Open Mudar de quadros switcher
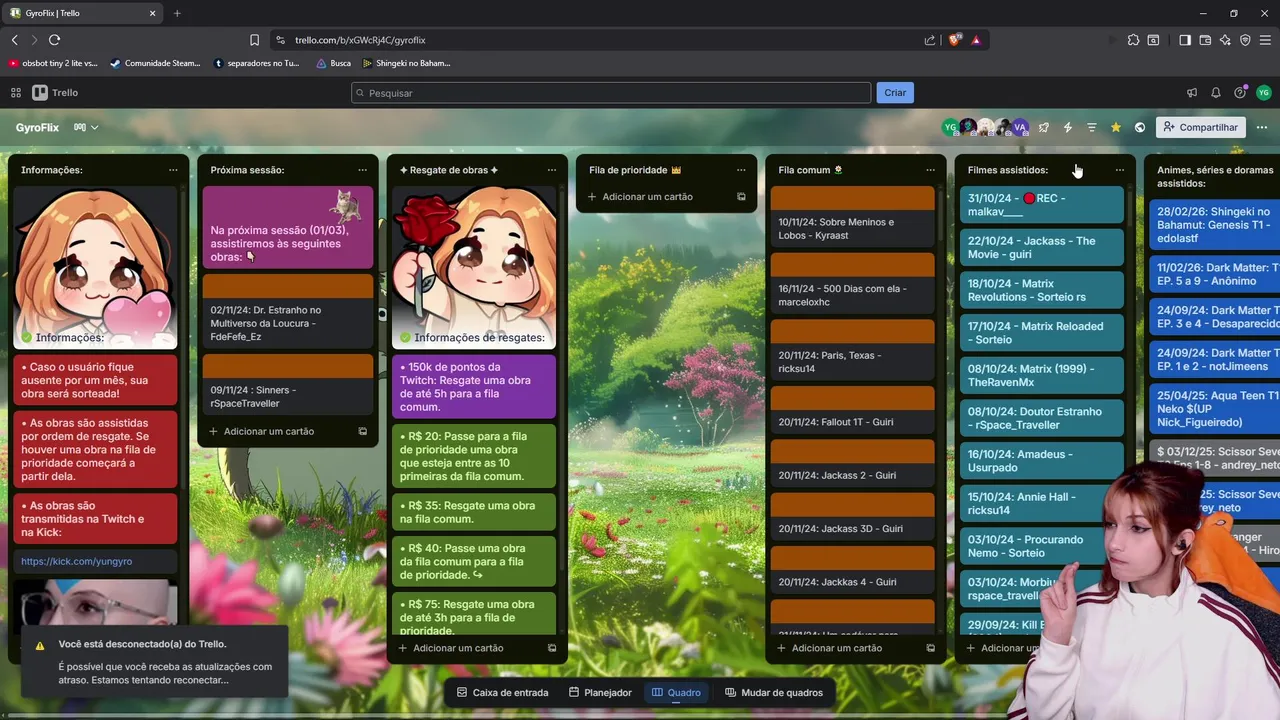The height and width of the screenshot is (720, 1280). pyautogui.click(x=774, y=693)
